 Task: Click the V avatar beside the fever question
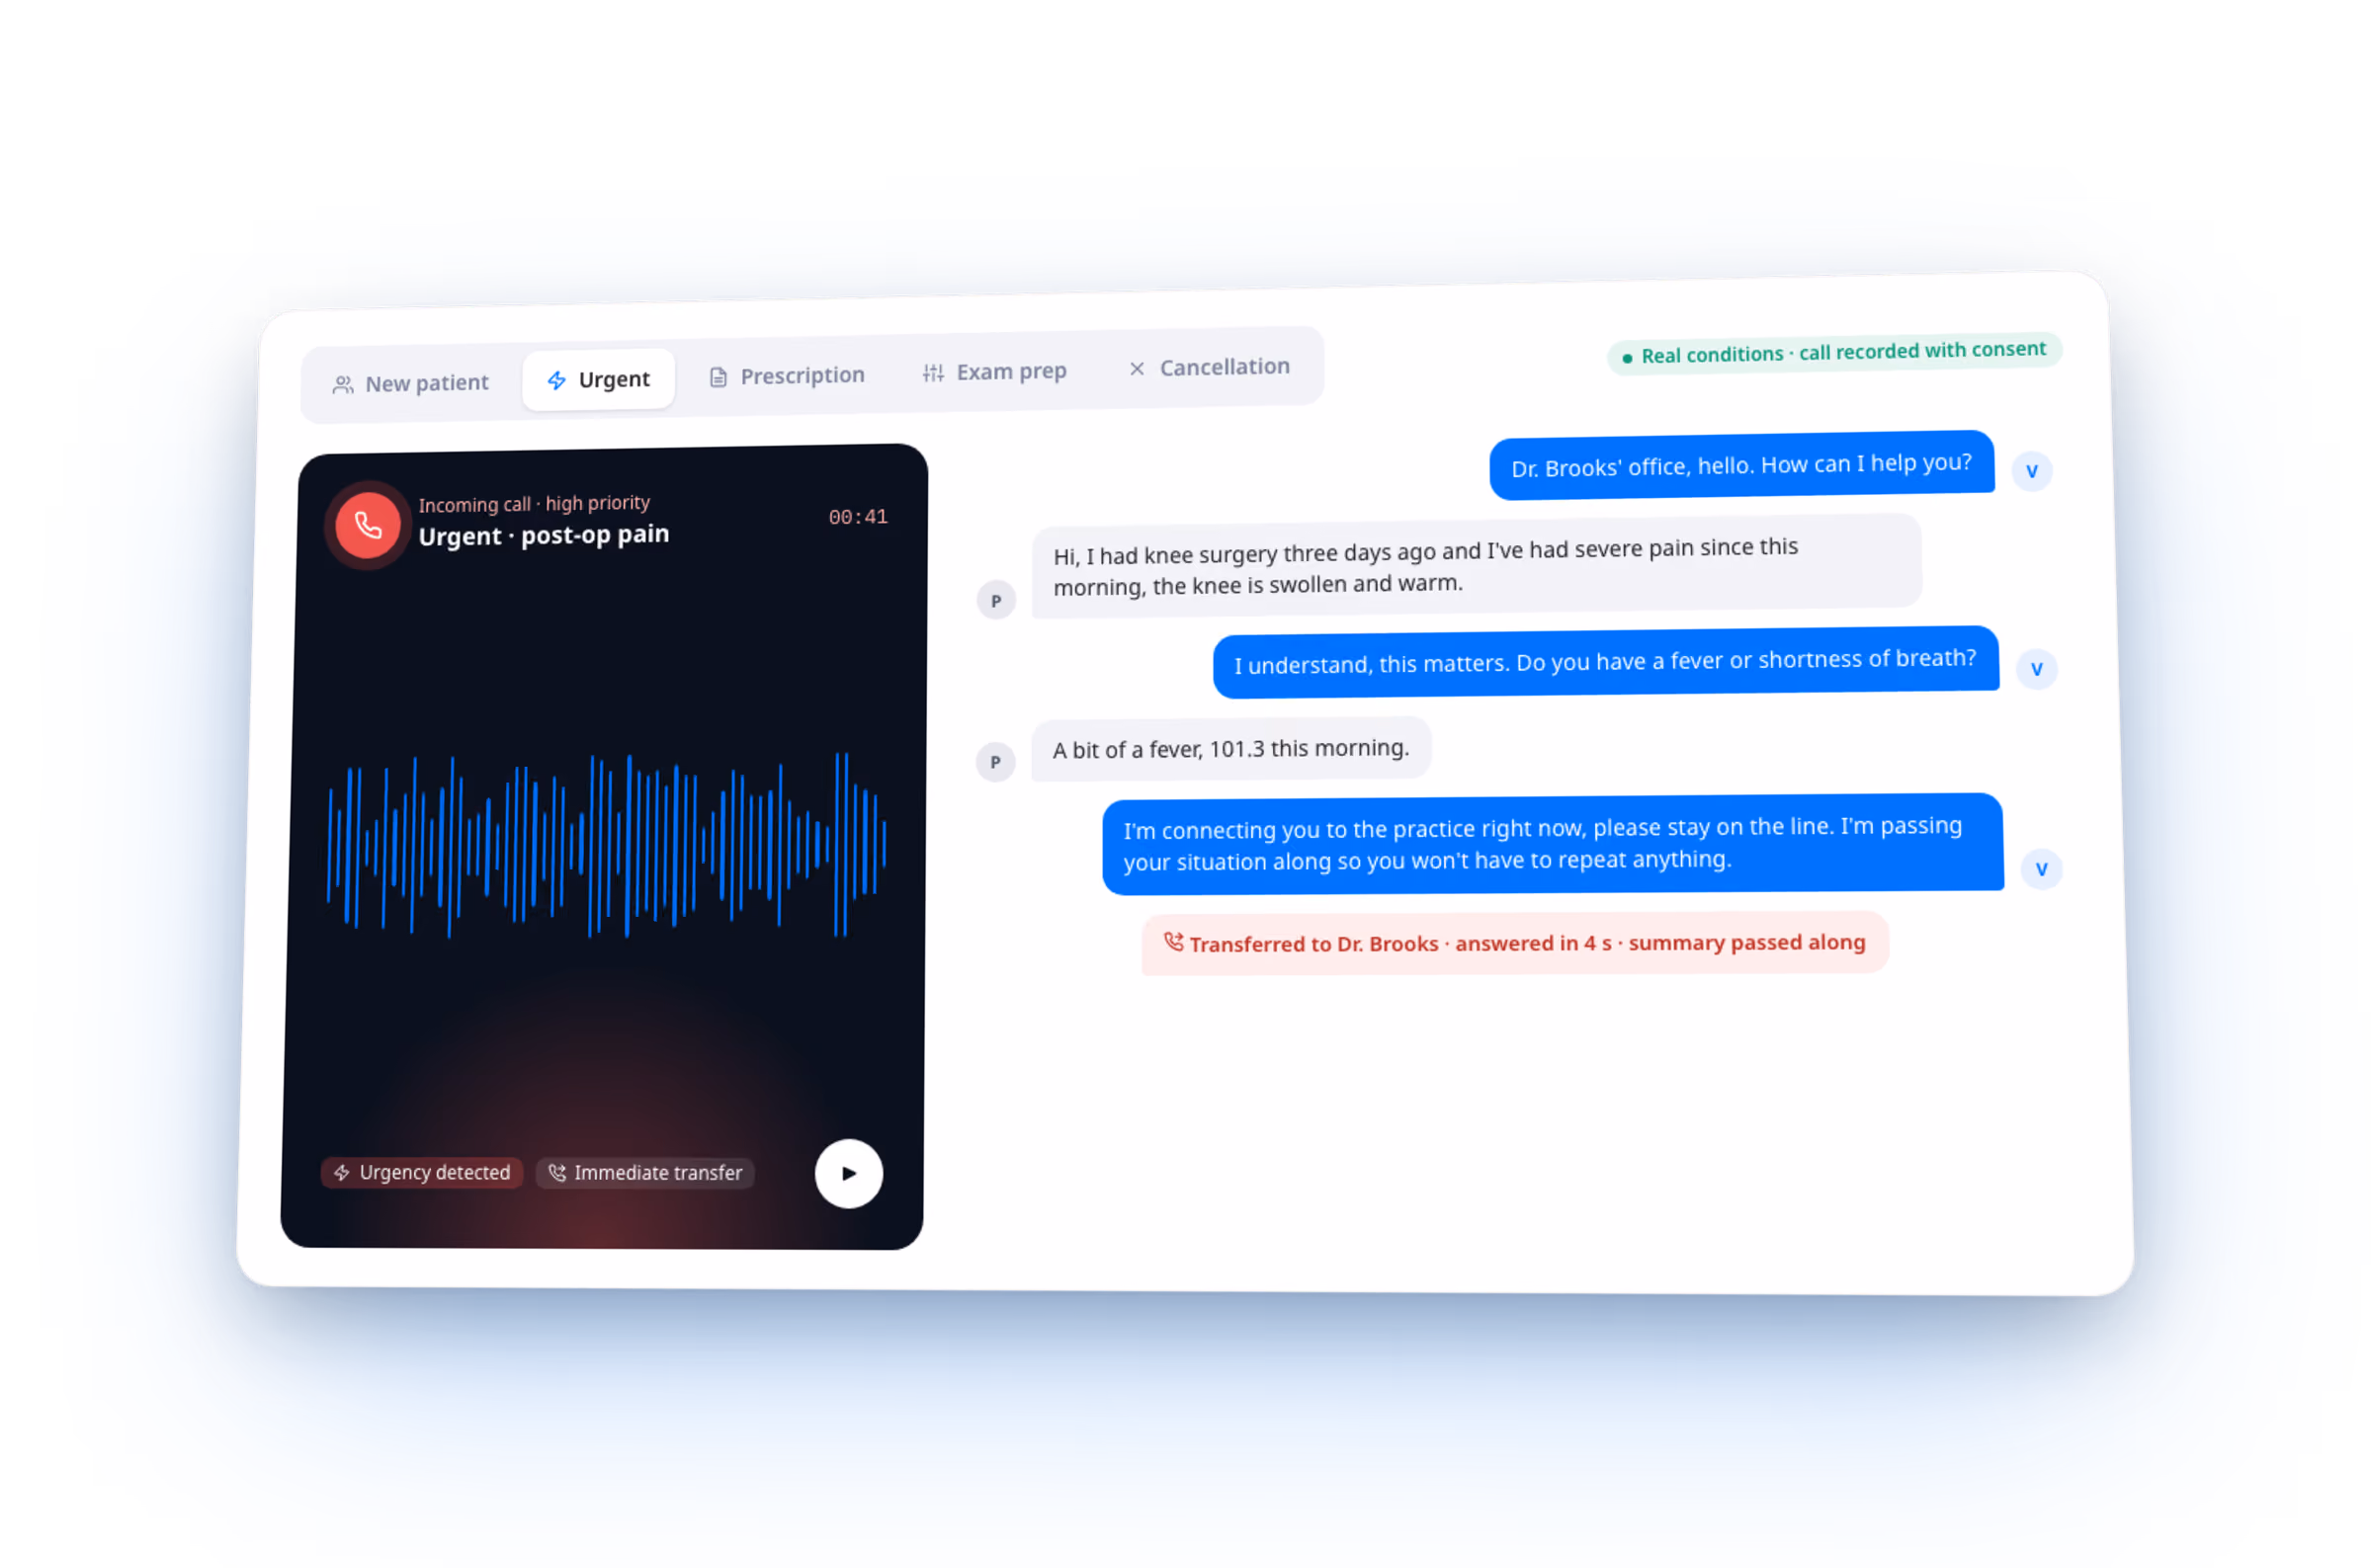[x=2036, y=669]
